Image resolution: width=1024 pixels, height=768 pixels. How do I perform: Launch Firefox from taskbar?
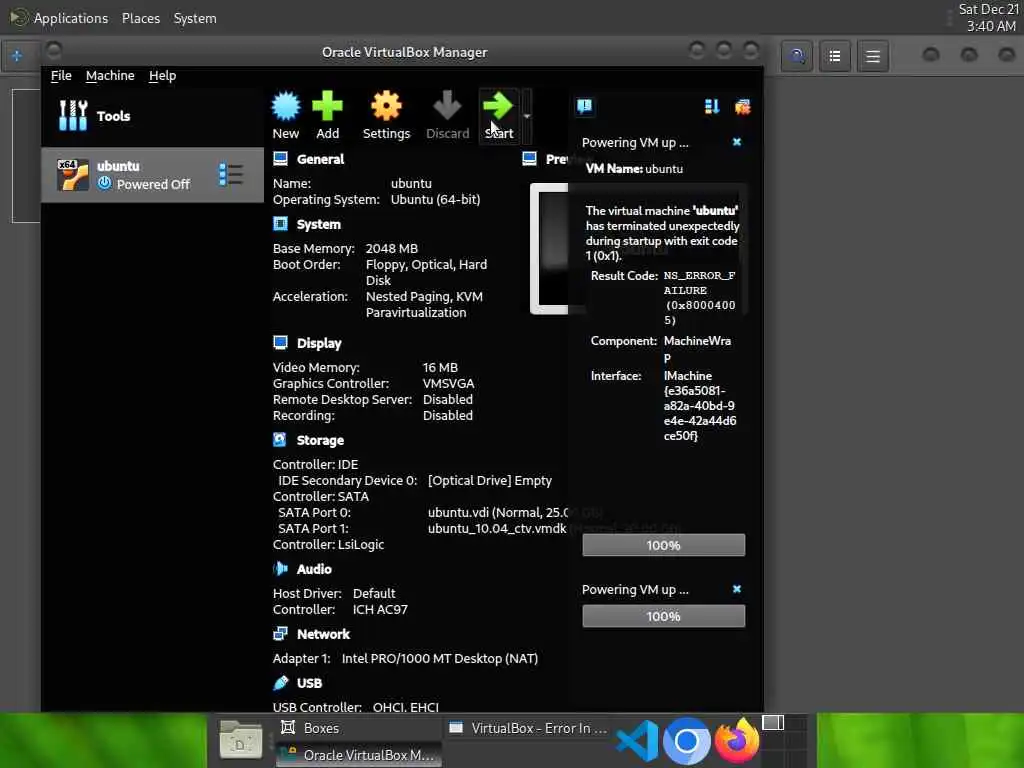click(737, 741)
